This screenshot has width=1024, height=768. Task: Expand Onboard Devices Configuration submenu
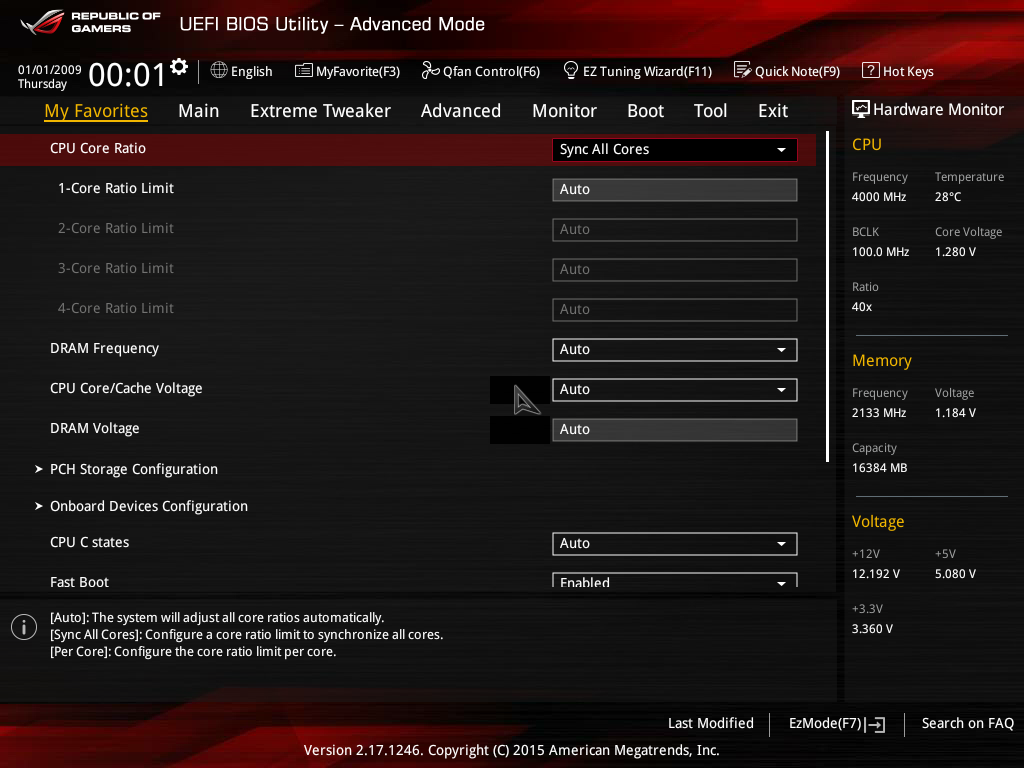point(149,506)
